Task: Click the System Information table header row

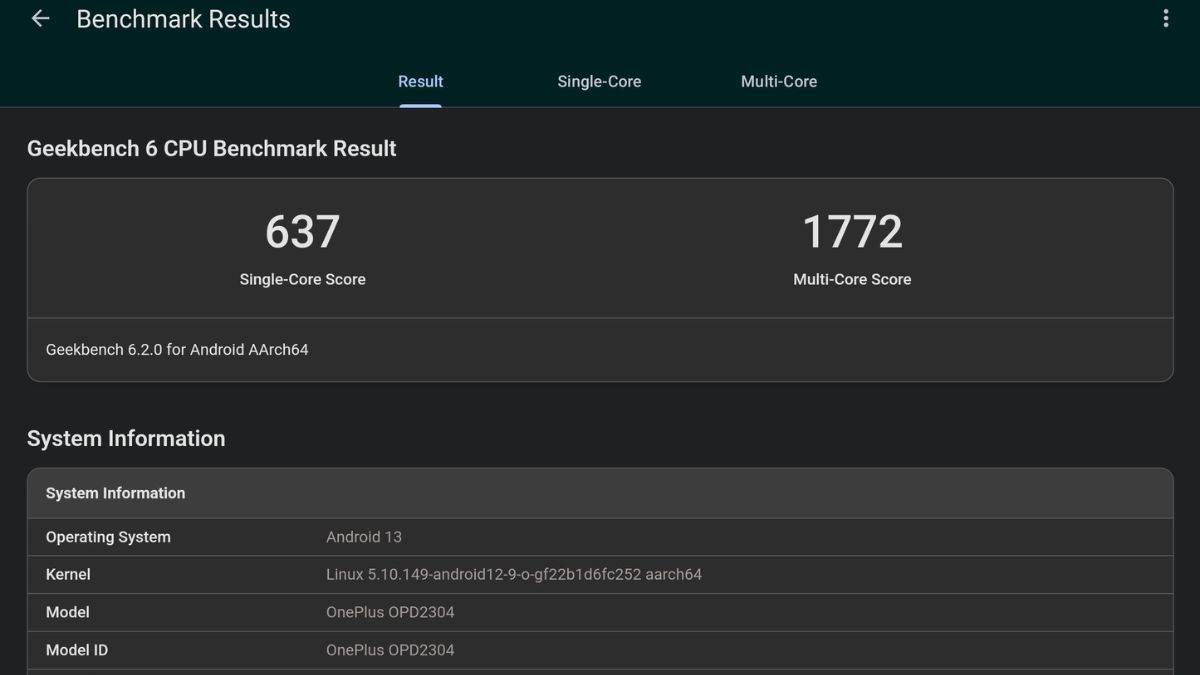Action: point(600,493)
